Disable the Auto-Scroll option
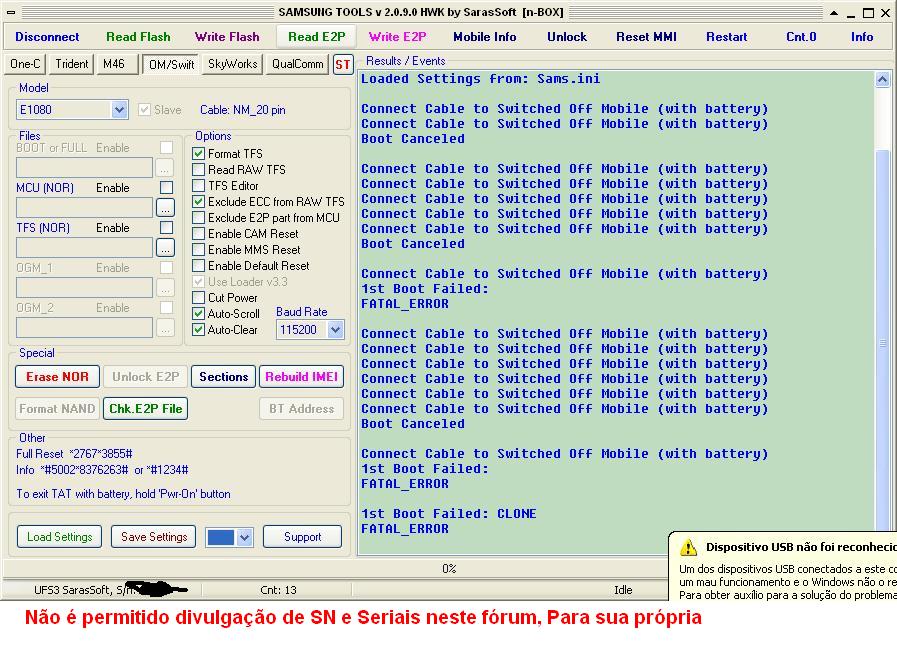 tap(199, 314)
